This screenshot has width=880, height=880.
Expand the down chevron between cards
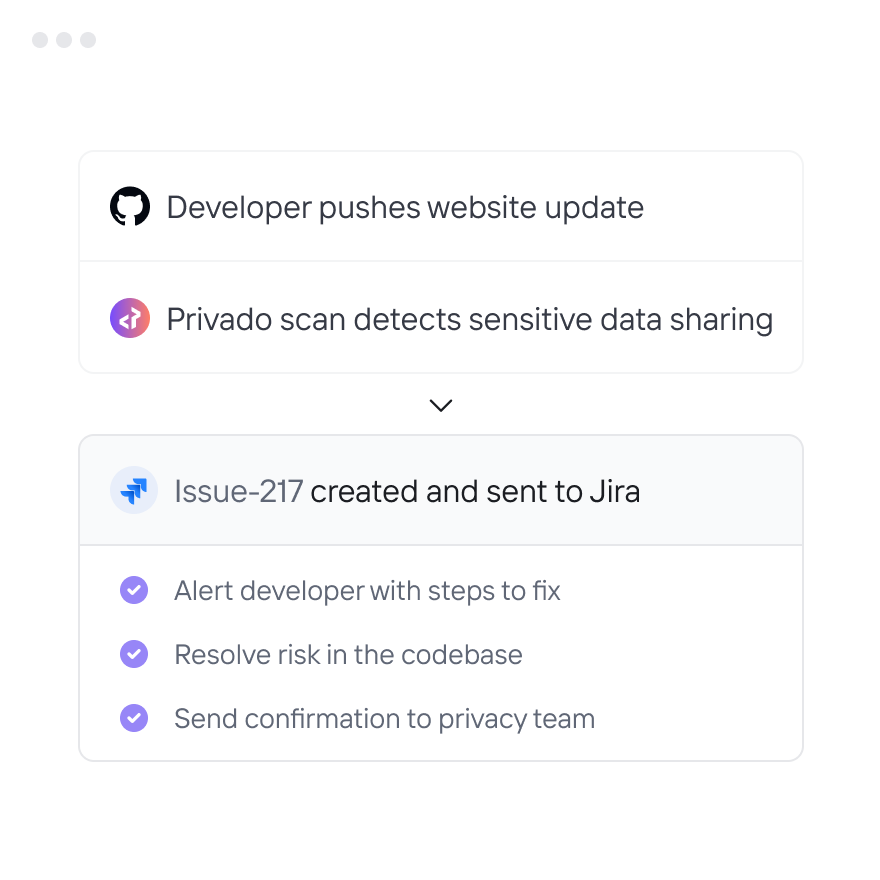tap(440, 405)
